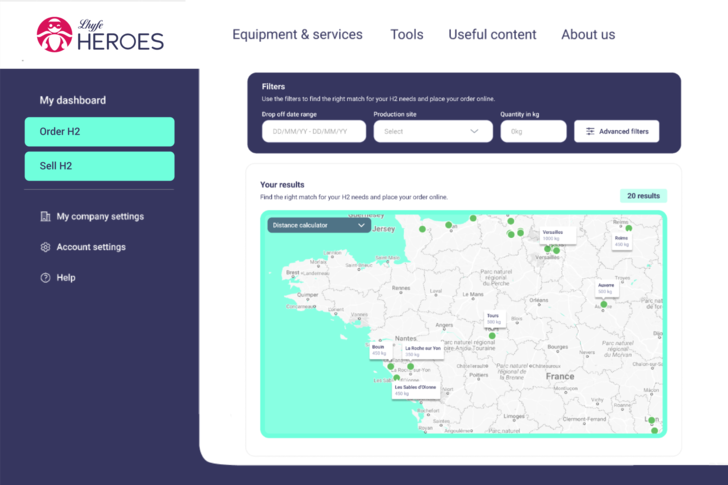Click the Help question mark icon
The width and height of the screenshot is (728, 485).
(x=45, y=278)
